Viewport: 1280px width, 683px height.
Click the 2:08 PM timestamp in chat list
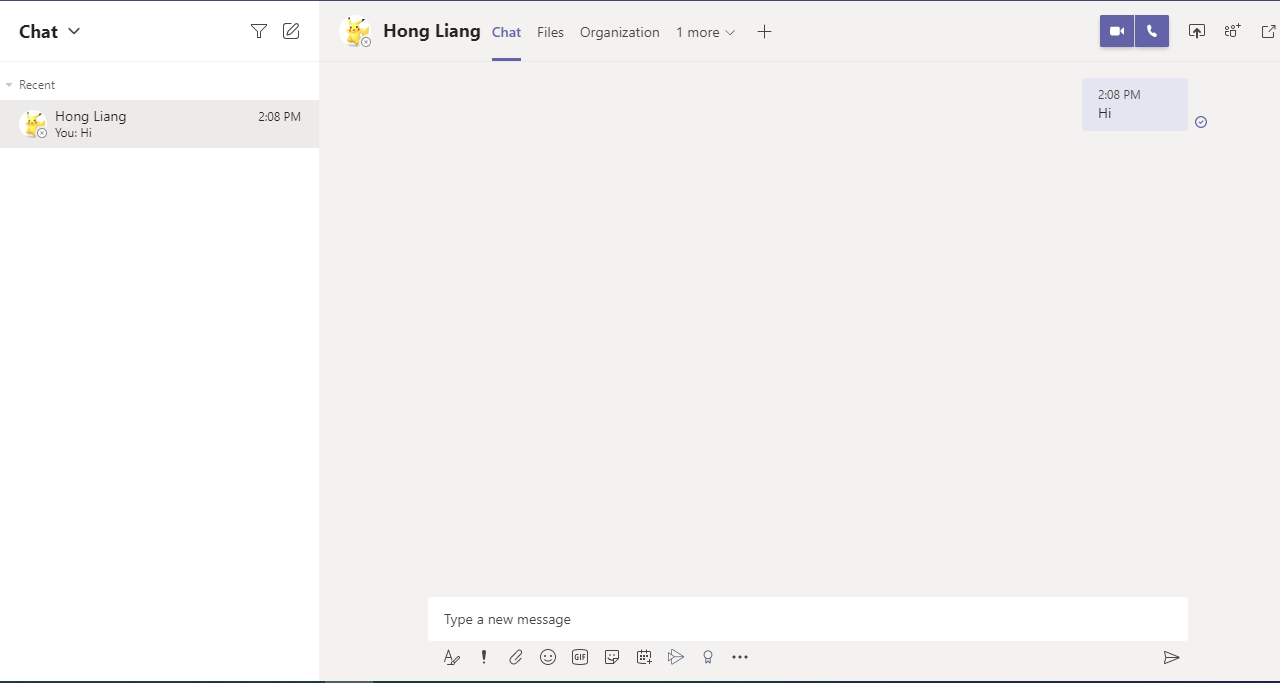279,117
